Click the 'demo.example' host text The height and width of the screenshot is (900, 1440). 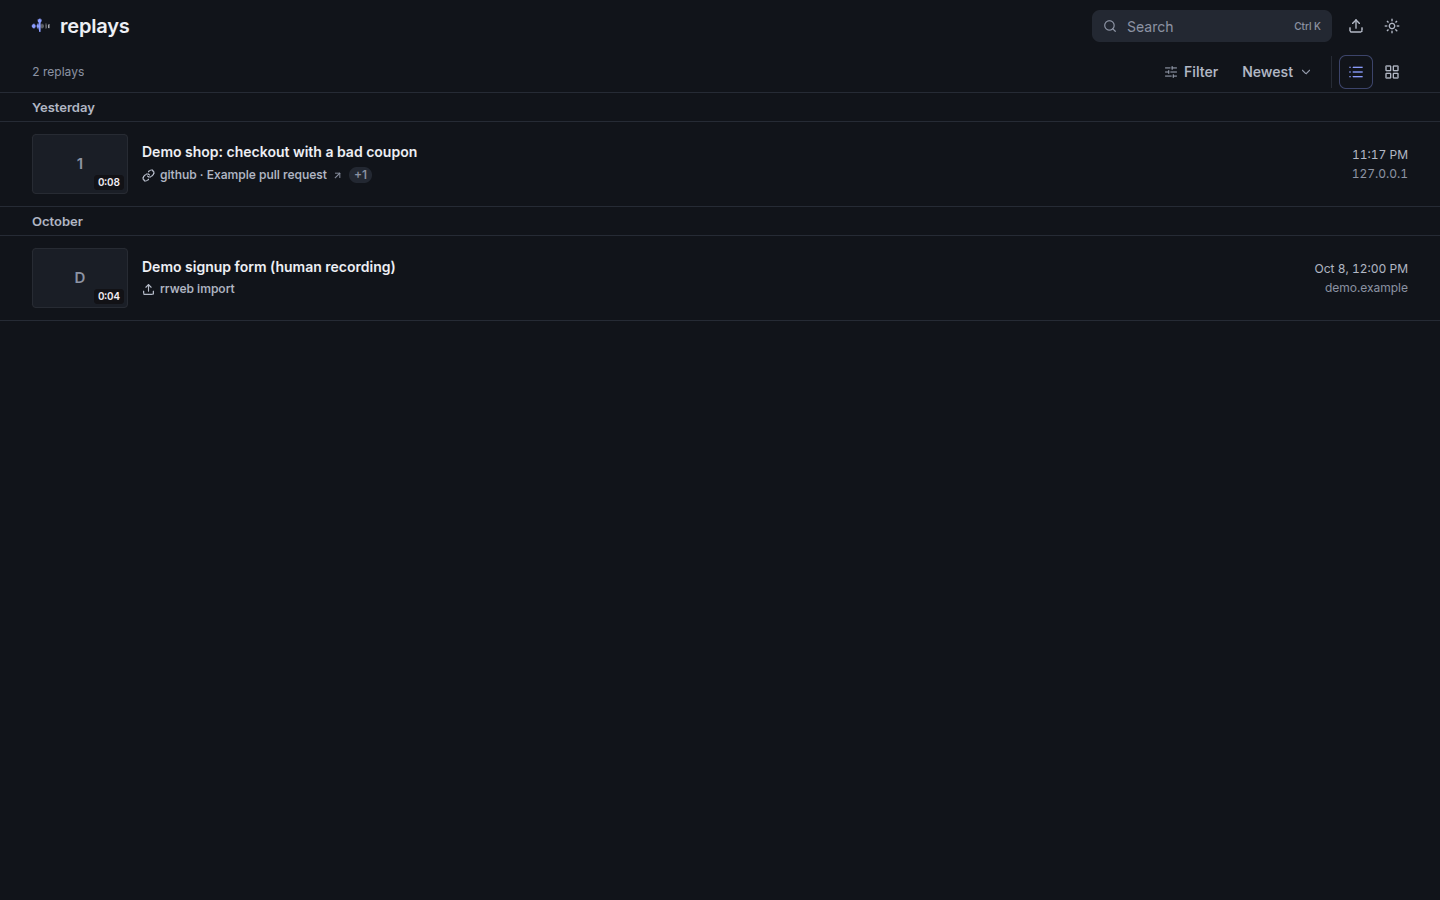pyautogui.click(x=1366, y=288)
